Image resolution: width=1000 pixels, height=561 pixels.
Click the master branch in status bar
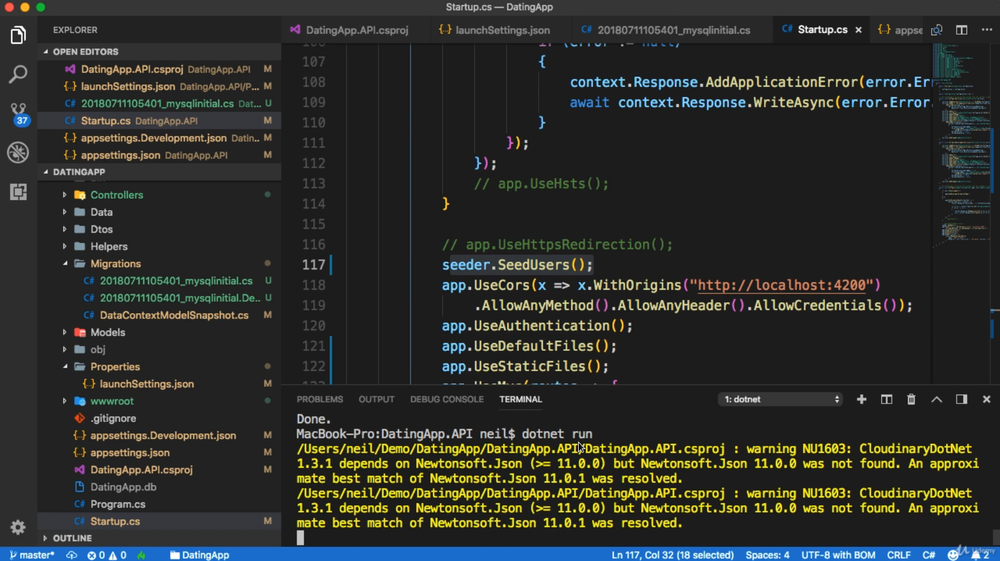coord(33,555)
